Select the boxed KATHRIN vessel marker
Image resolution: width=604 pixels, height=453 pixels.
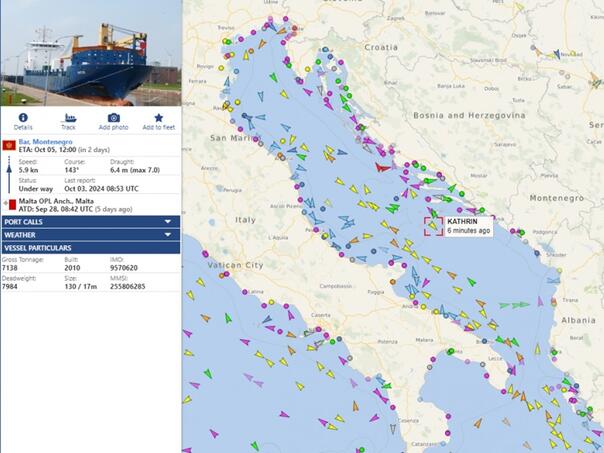(432, 225)
